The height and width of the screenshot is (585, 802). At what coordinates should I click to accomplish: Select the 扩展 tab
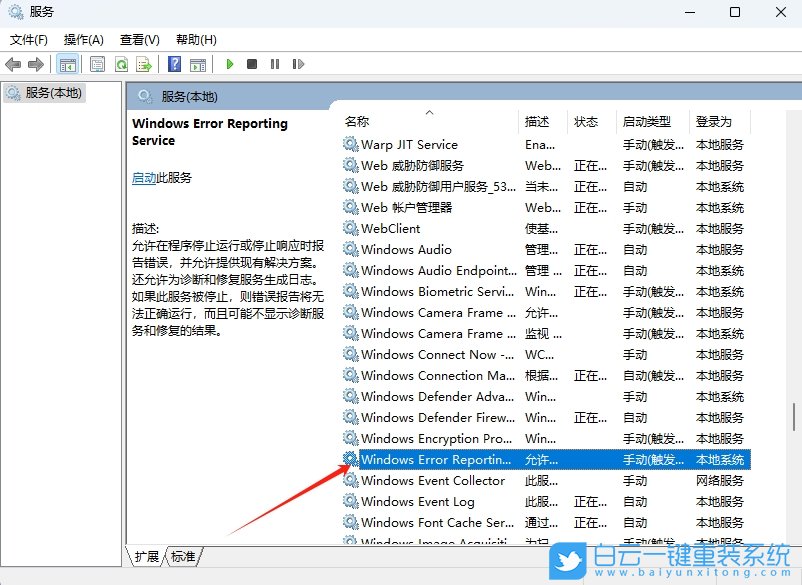149,559
